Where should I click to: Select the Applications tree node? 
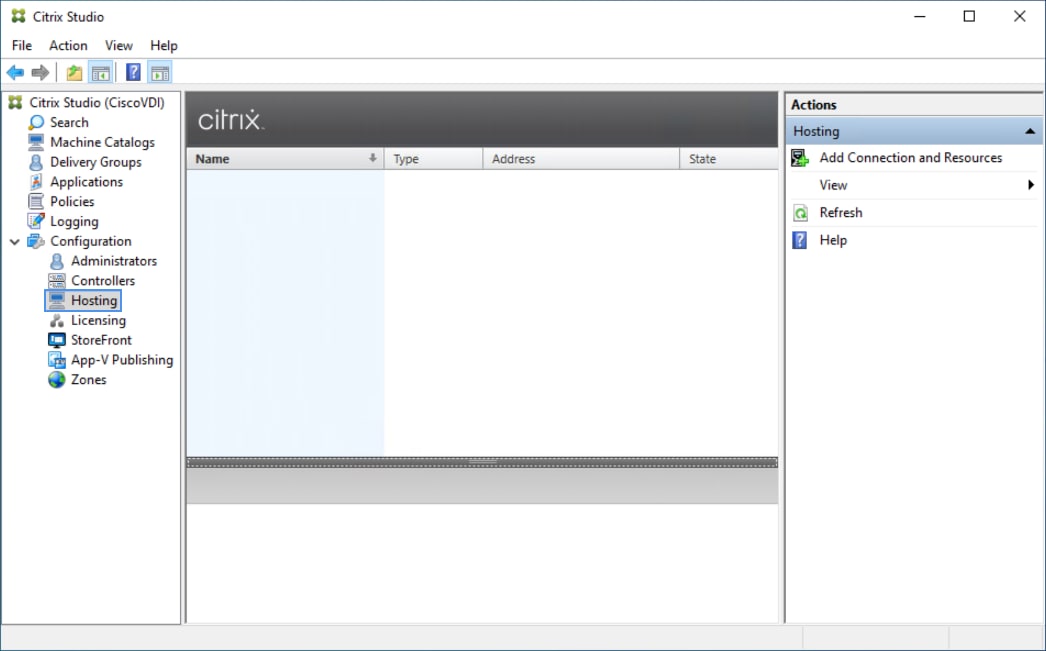pos(86,181)
